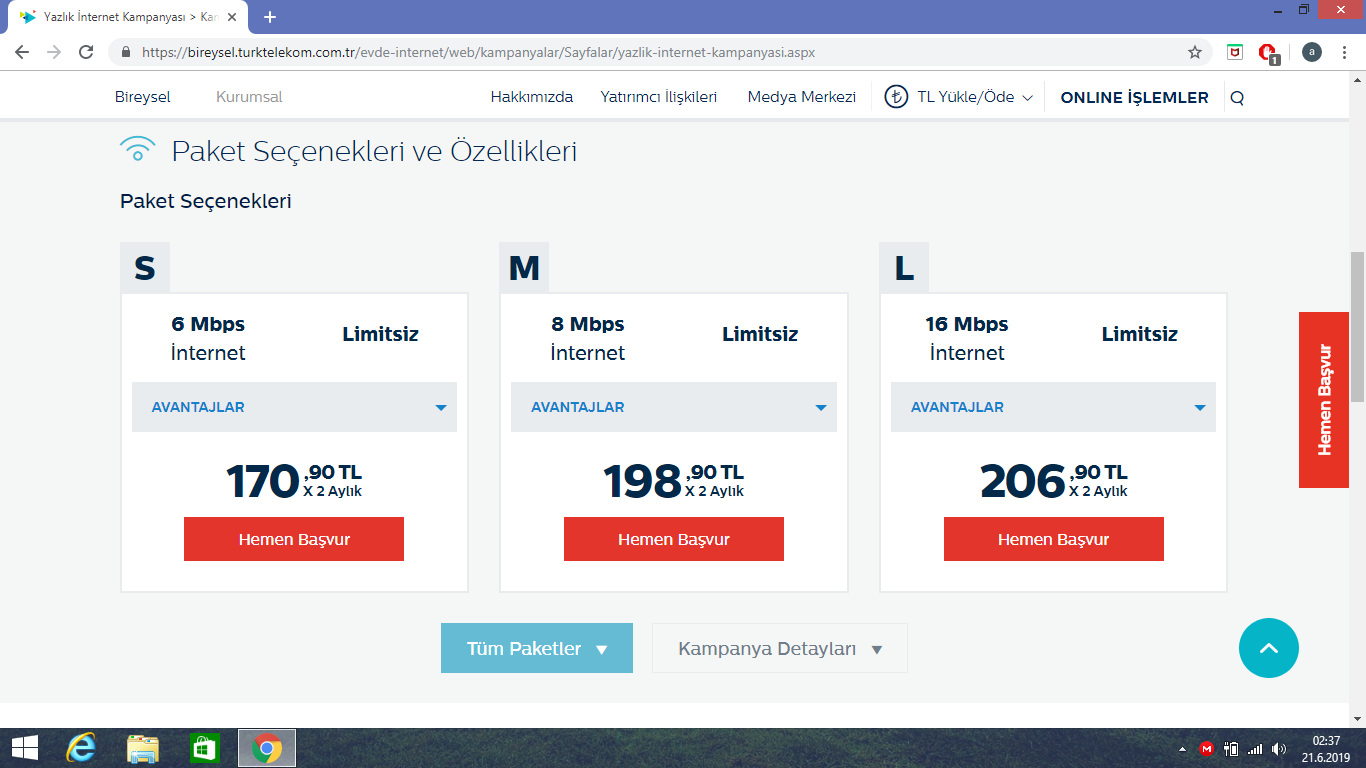
Task: Click the site search magnifier icon
Action: (x=1237, y=98)
